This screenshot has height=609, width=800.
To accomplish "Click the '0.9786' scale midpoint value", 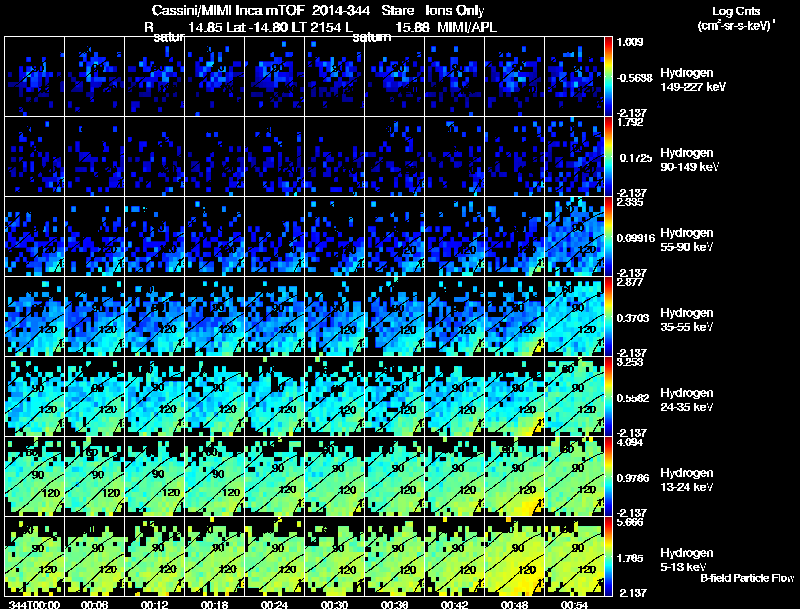I will (x=633, y=478).
